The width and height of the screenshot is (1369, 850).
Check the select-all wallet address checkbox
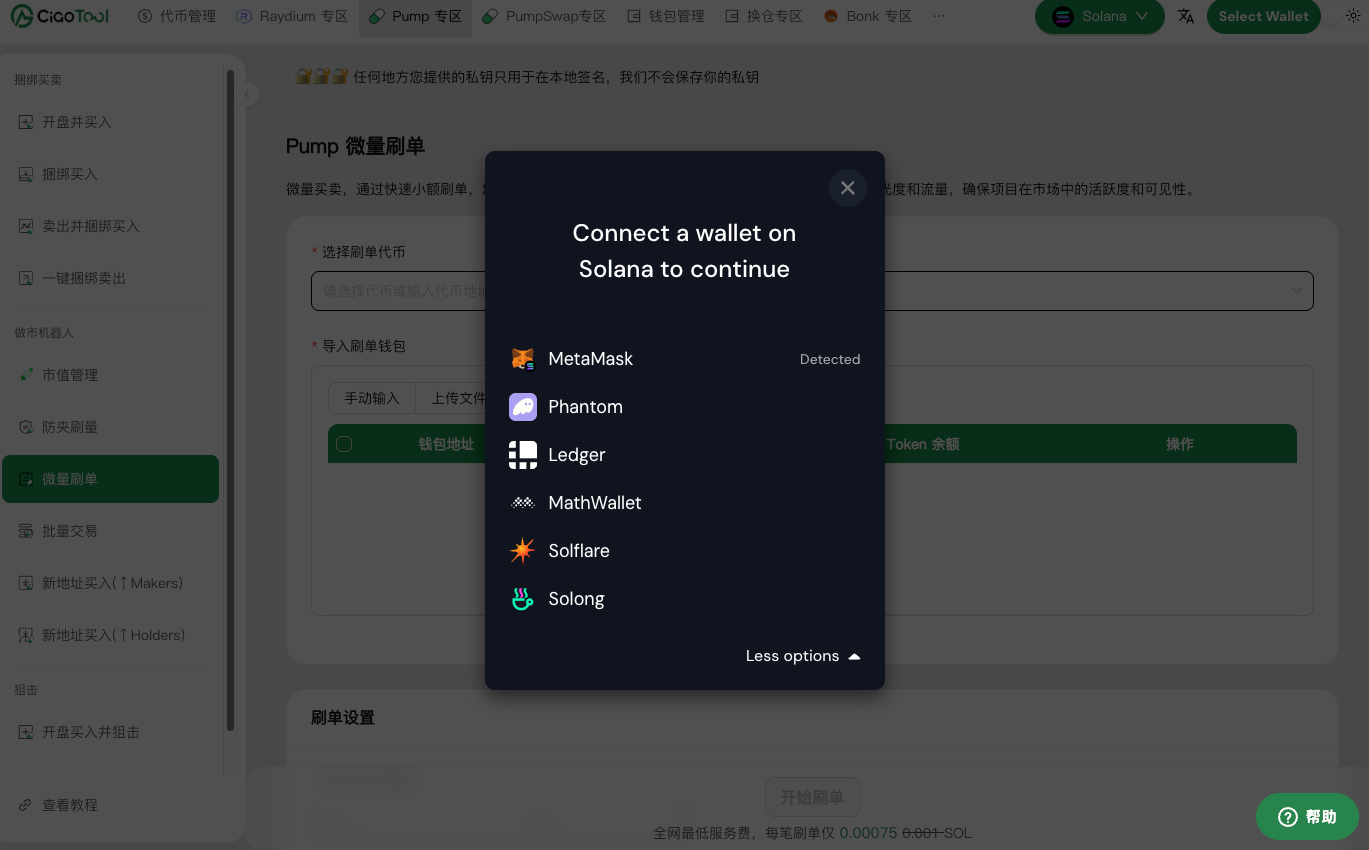pos(344,444)
